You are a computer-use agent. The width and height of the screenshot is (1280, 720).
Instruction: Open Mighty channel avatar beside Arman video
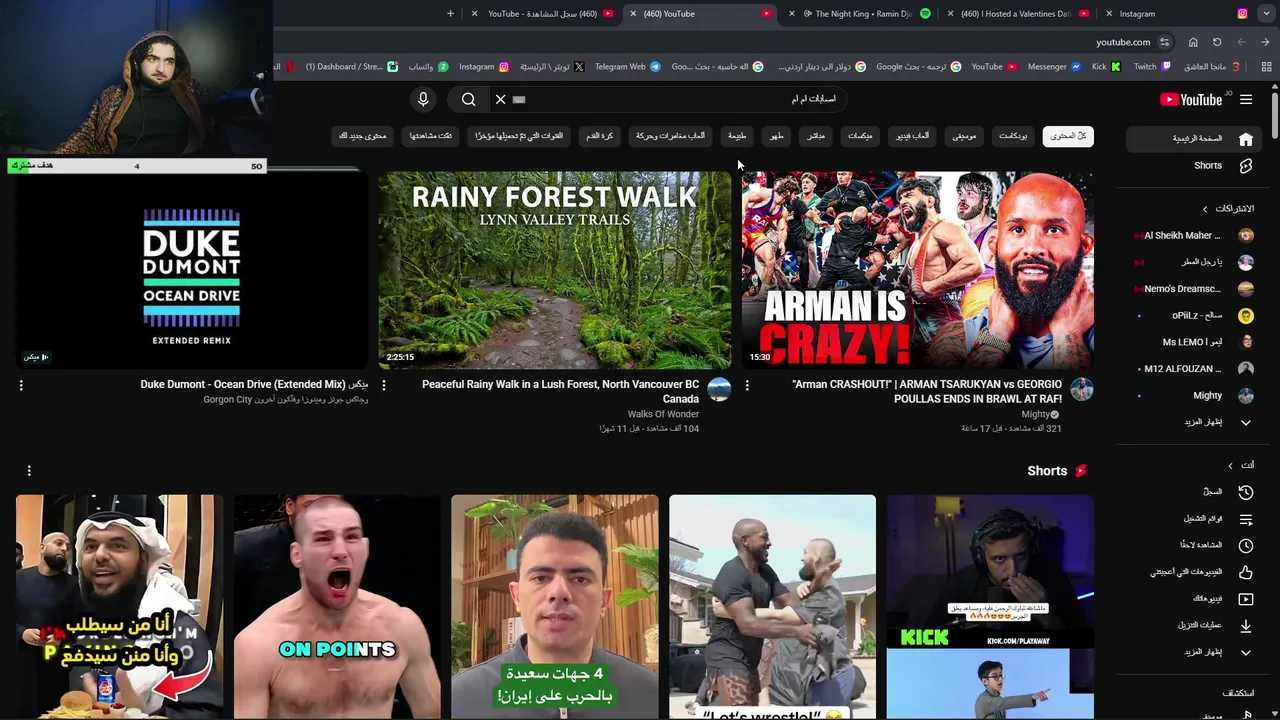tap(1081, 389)
